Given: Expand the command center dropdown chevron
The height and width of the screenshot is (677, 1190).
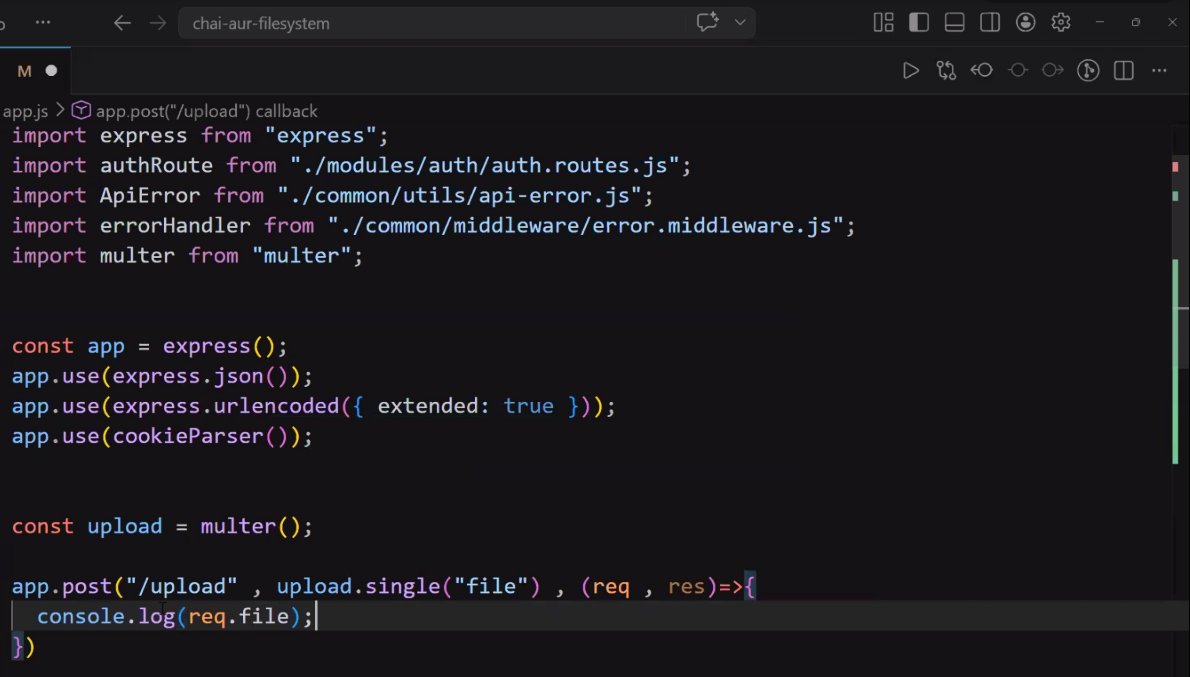Looking at the screenshot, I should (x=740, y=22).
